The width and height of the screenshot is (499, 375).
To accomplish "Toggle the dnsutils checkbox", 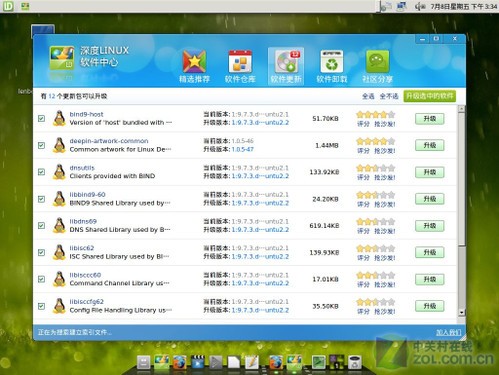I will click(x=41, y=172).
